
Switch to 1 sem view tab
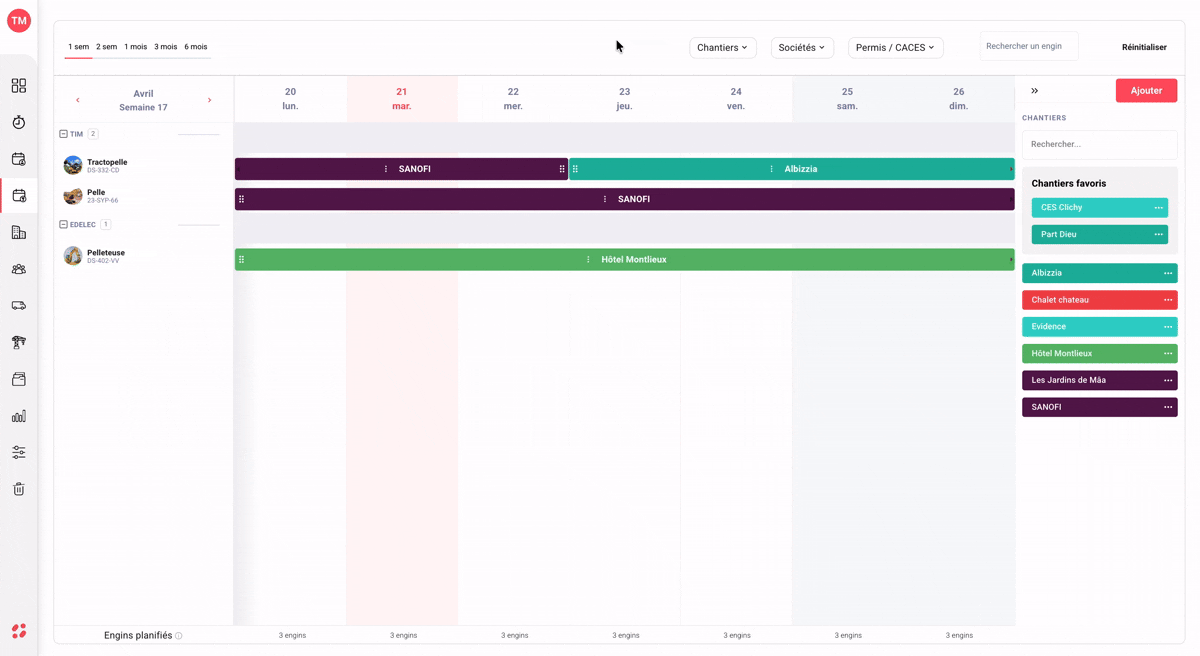click(78, 47)
